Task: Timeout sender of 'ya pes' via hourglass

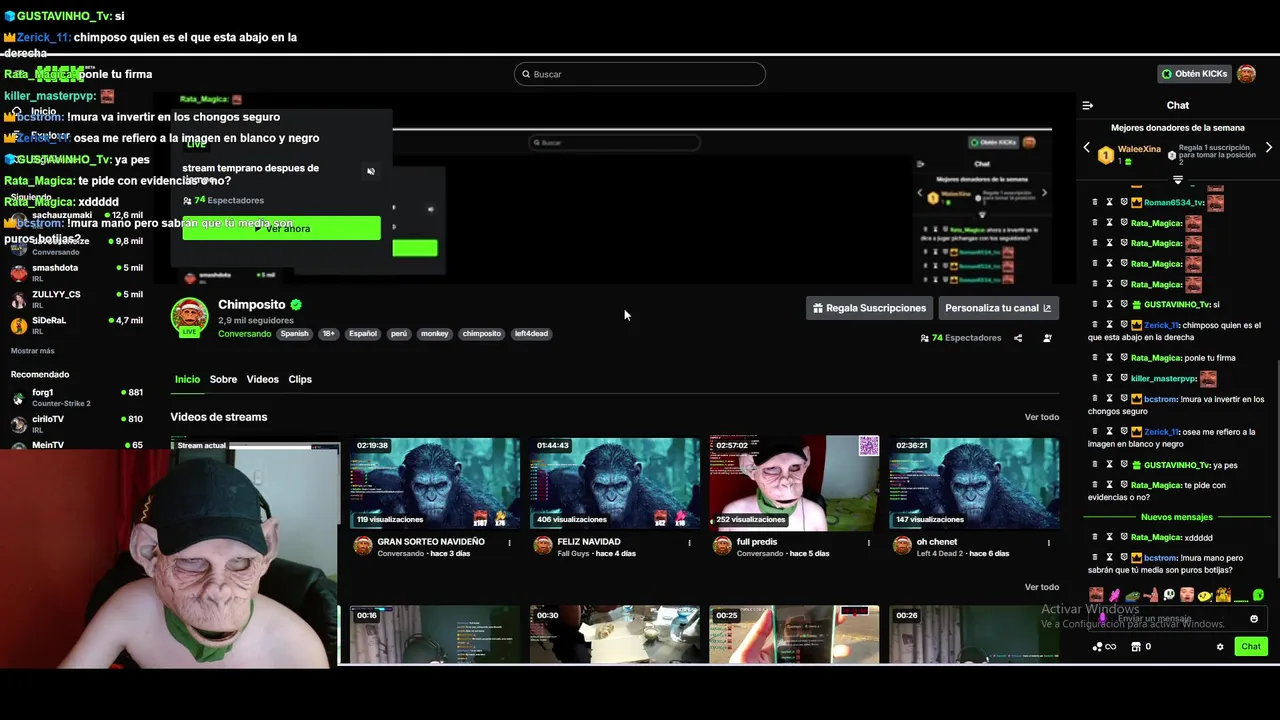Action: (x=1109, y=464)
